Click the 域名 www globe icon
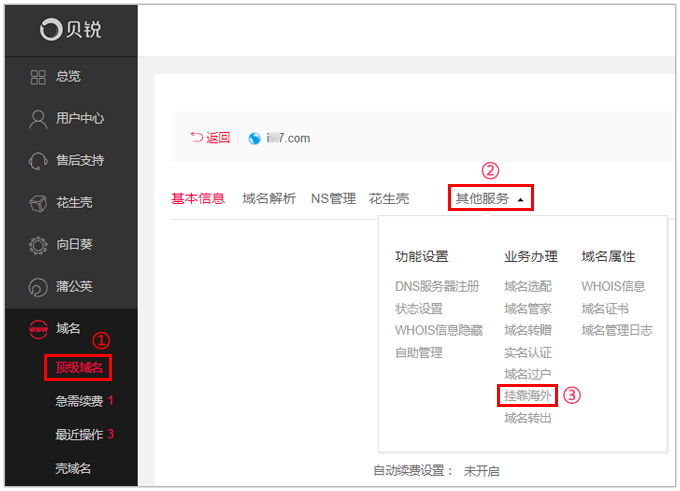This screenshot has width=680, height=491. click(38, 329)
